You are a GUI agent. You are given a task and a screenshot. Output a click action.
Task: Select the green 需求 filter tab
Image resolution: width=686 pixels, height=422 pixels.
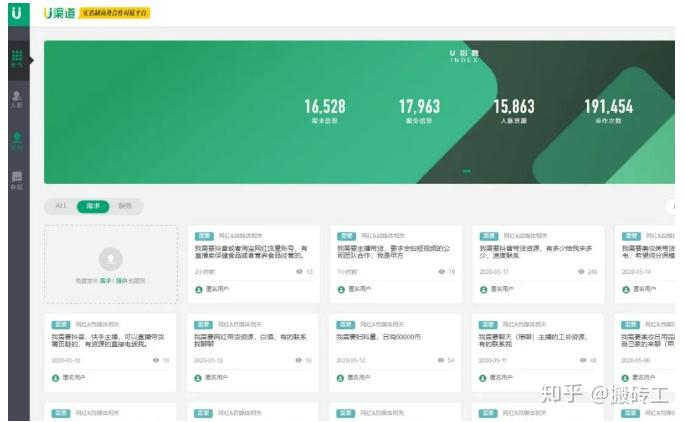pos(93,206)
